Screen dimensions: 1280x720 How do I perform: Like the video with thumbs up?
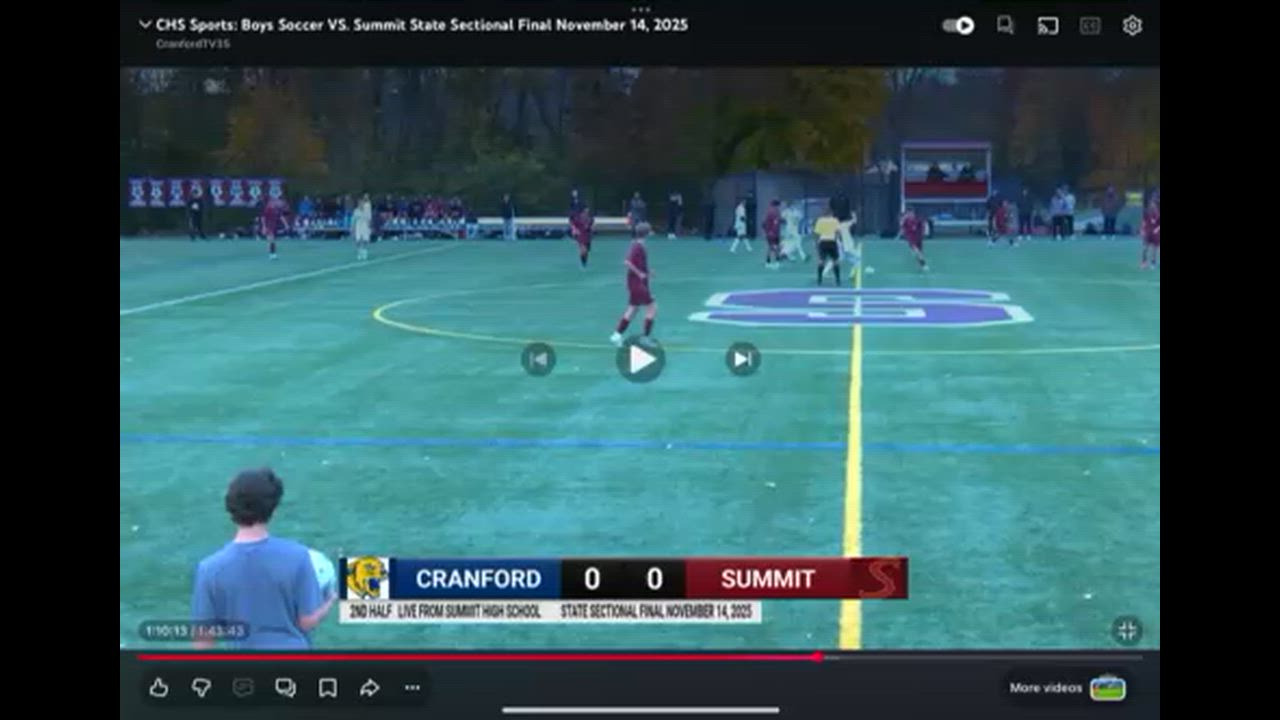158,687
